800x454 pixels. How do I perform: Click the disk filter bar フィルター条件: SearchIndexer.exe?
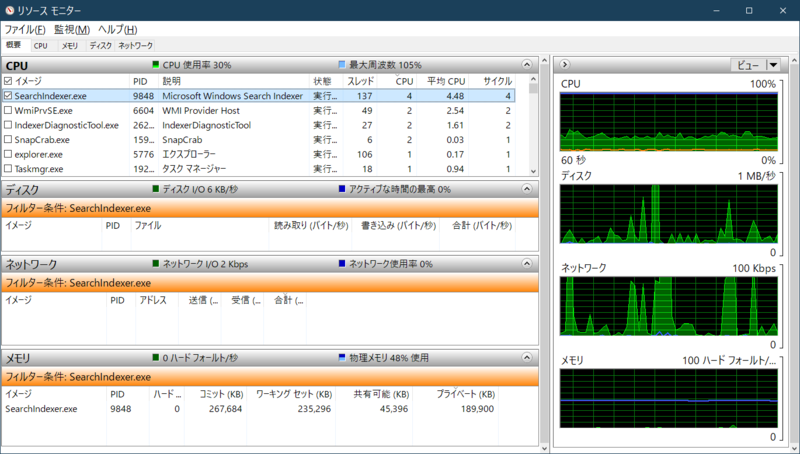click(x=270, y=208)
